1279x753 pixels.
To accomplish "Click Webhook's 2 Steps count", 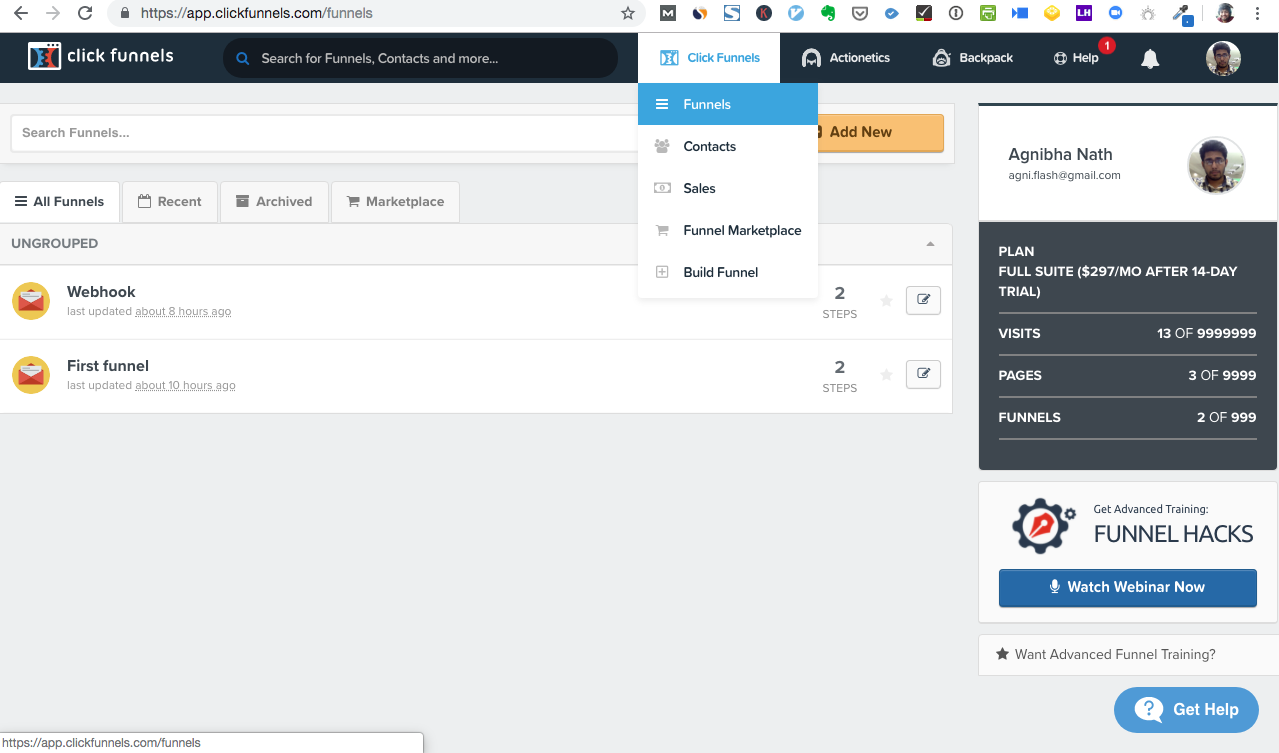I will (x=840, y=301).
